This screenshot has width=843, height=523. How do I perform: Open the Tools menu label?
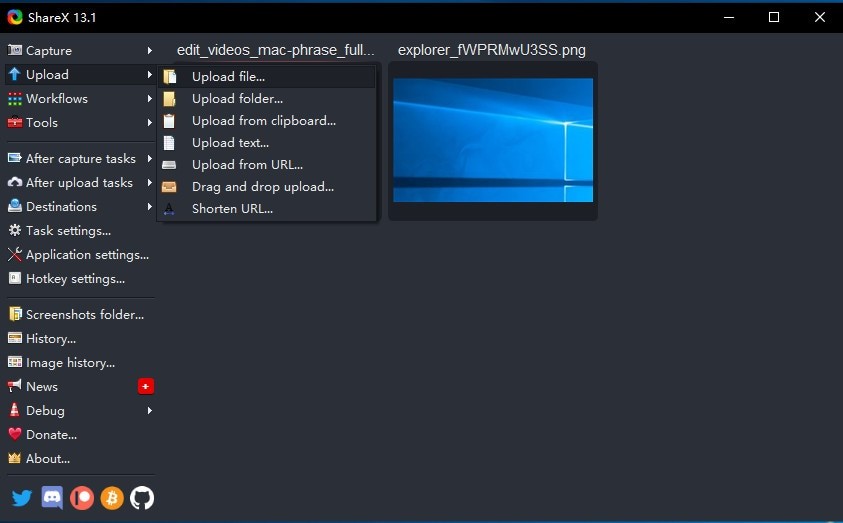42,123
